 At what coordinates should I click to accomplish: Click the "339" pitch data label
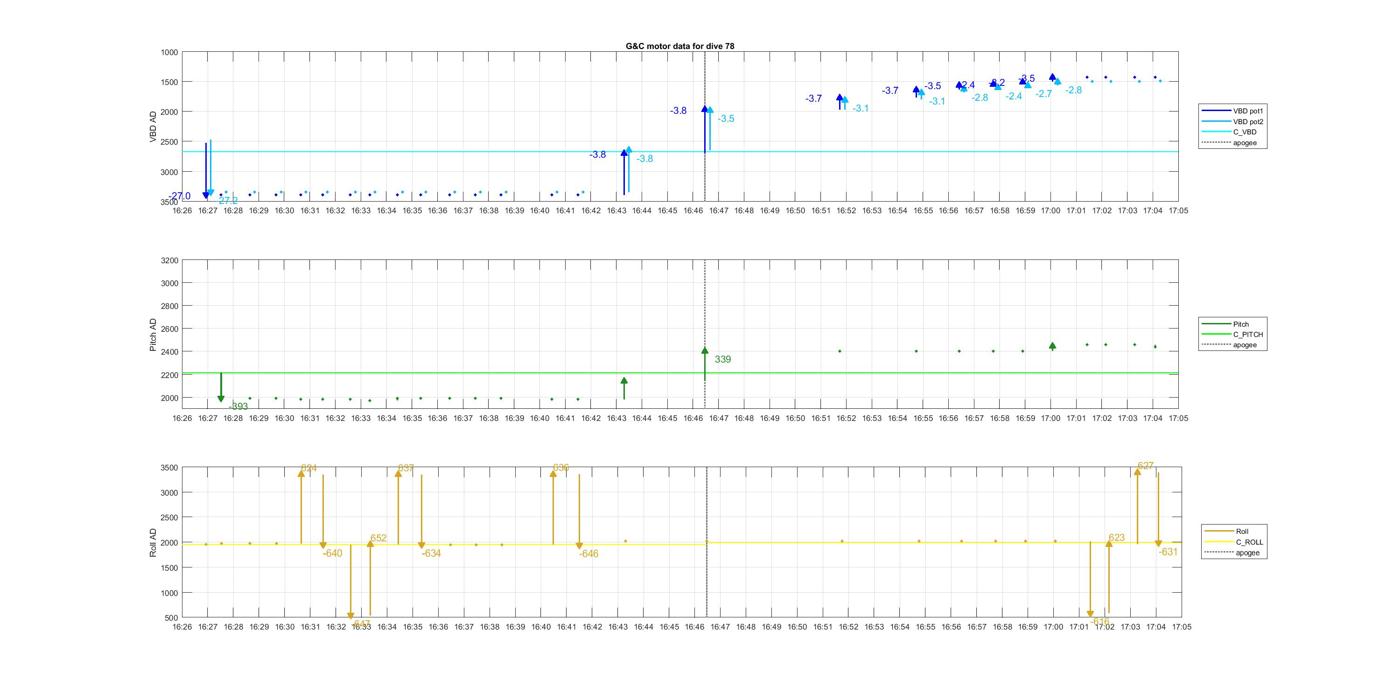(722, 359)
